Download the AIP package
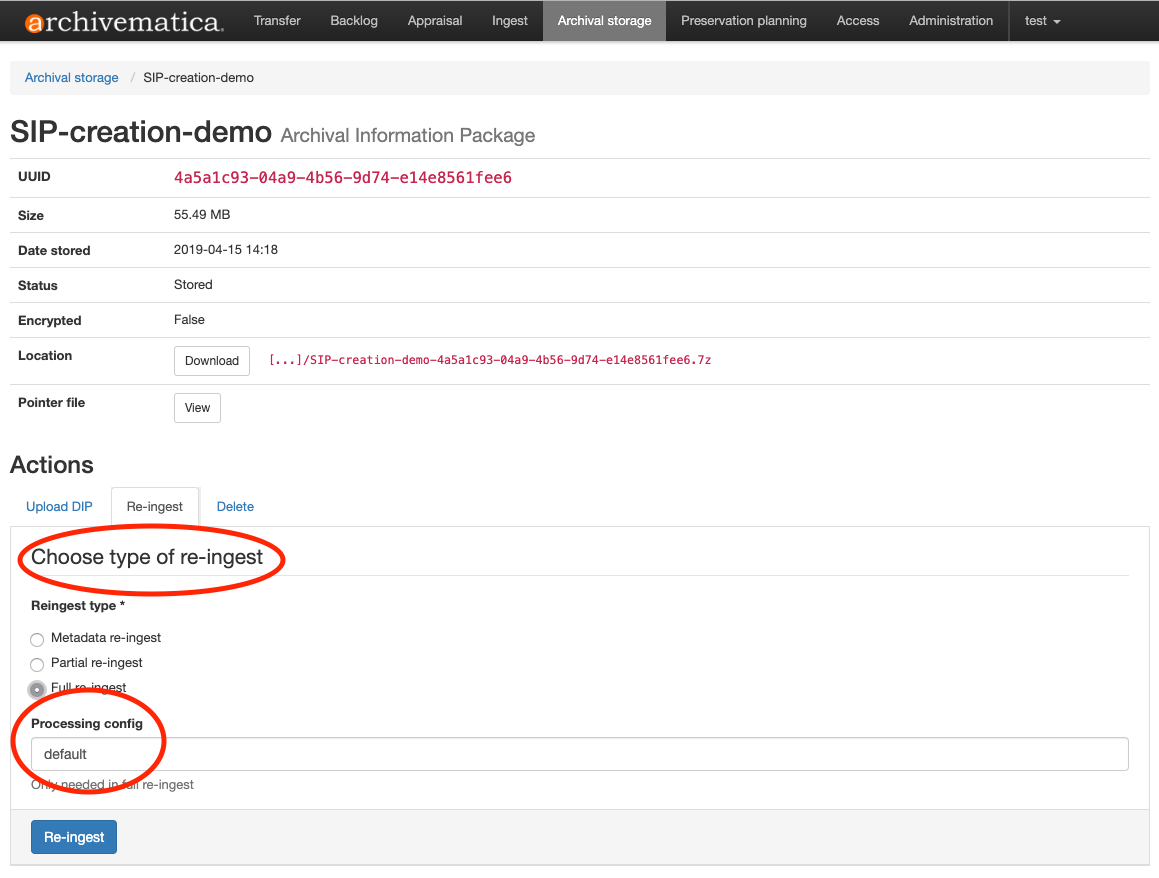 212,361
